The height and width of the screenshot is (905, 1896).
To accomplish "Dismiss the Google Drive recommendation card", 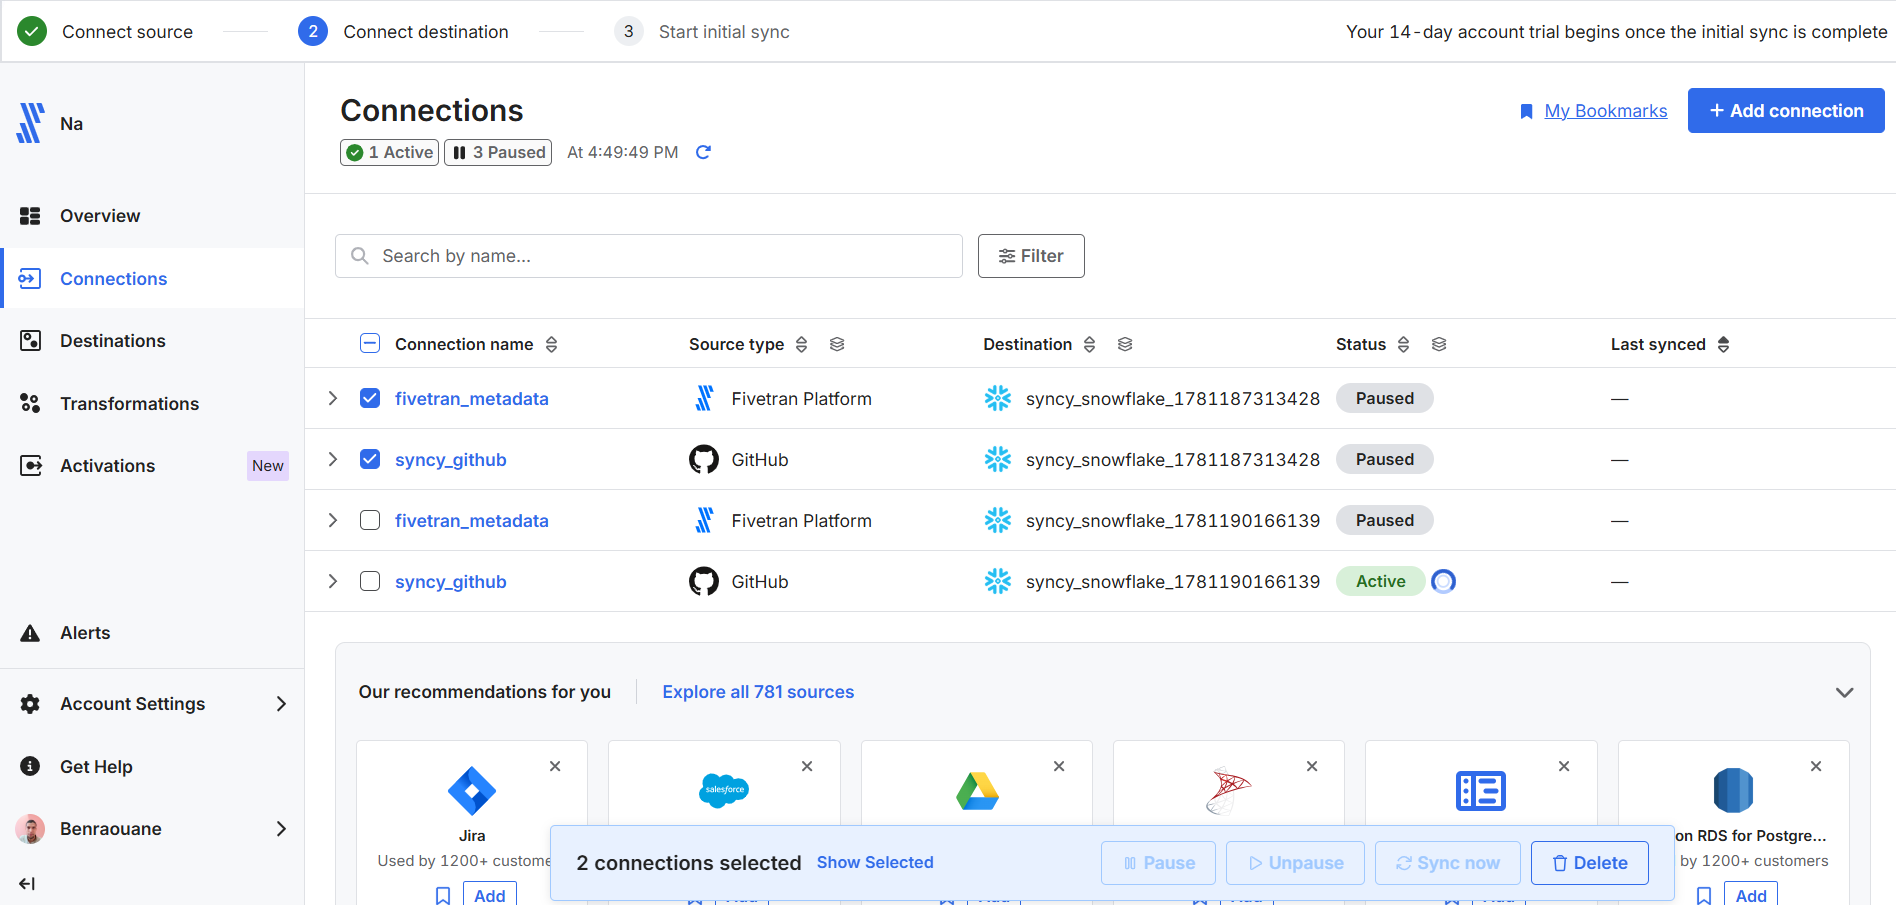I will [1059, 766].
